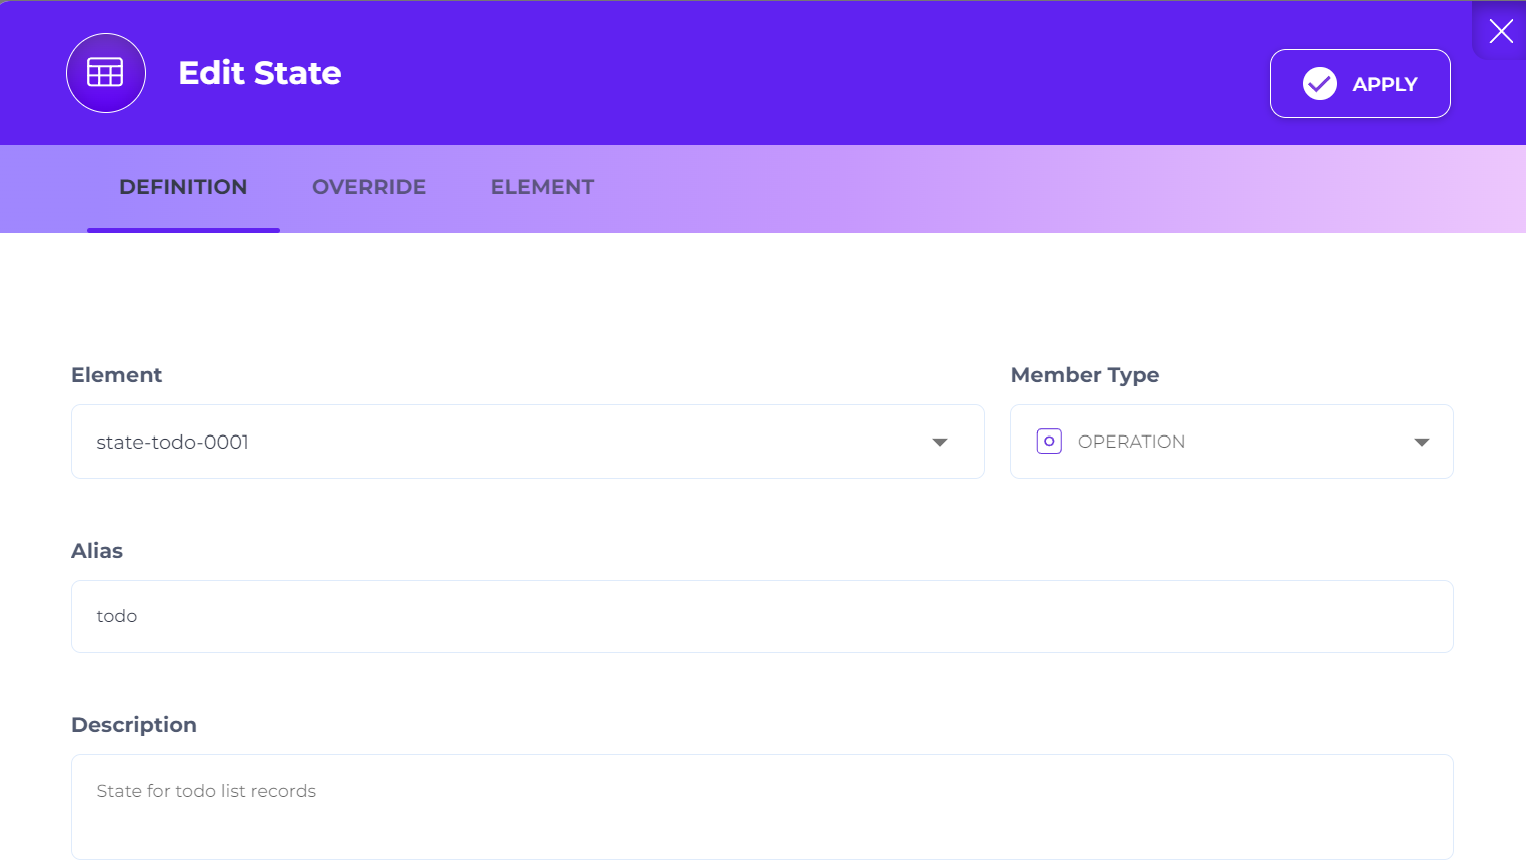Click the checkmark icon inside the Apply button
Image resolution: width=1526 pixels, height=868 pixels.
1319,84
